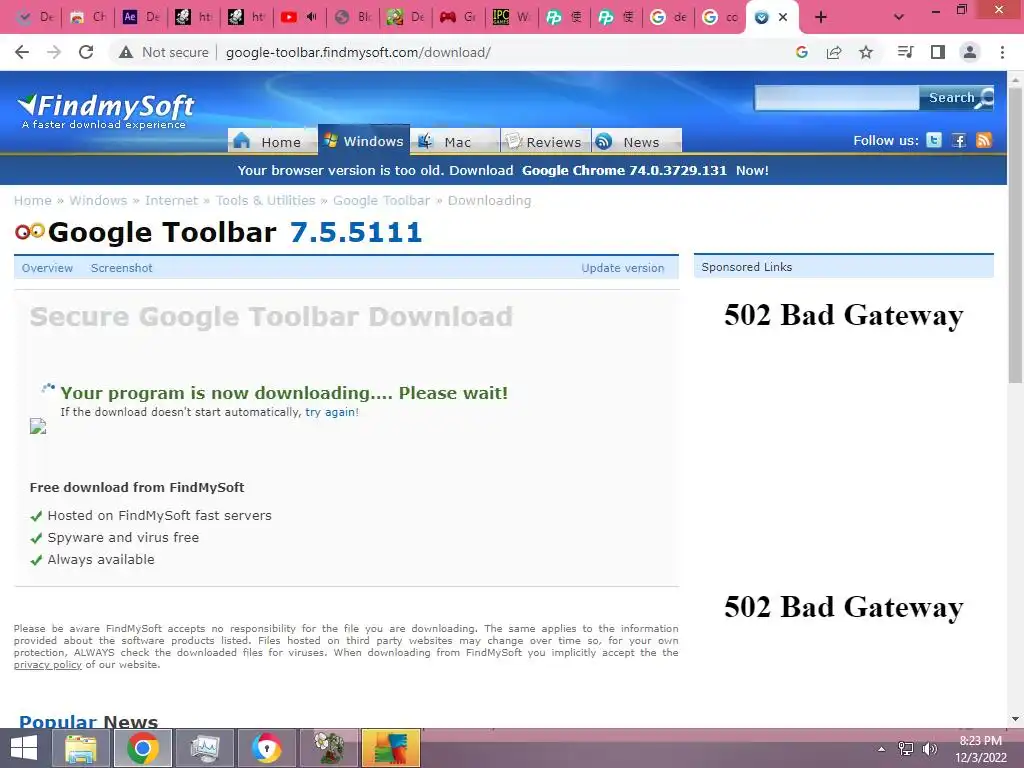
Task: Open the media controls icon in Chrome toolbar
Action: coord(905,52)
